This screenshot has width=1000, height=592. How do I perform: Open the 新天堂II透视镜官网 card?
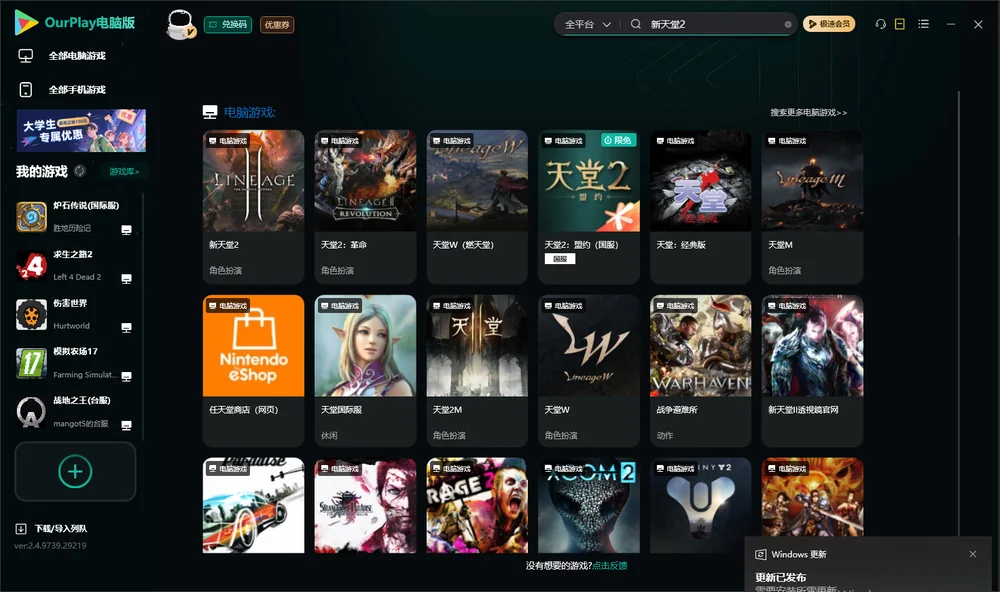[812, 371]
